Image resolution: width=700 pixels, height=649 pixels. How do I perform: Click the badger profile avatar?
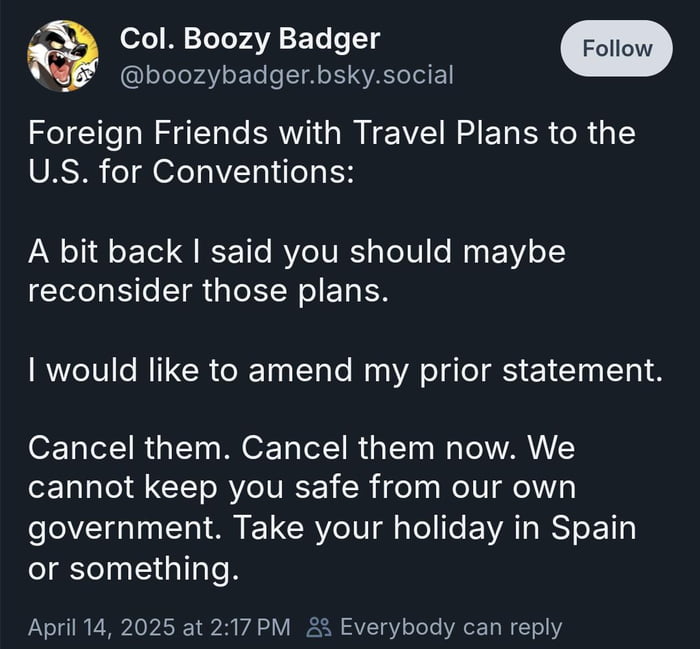click(62, 56)
